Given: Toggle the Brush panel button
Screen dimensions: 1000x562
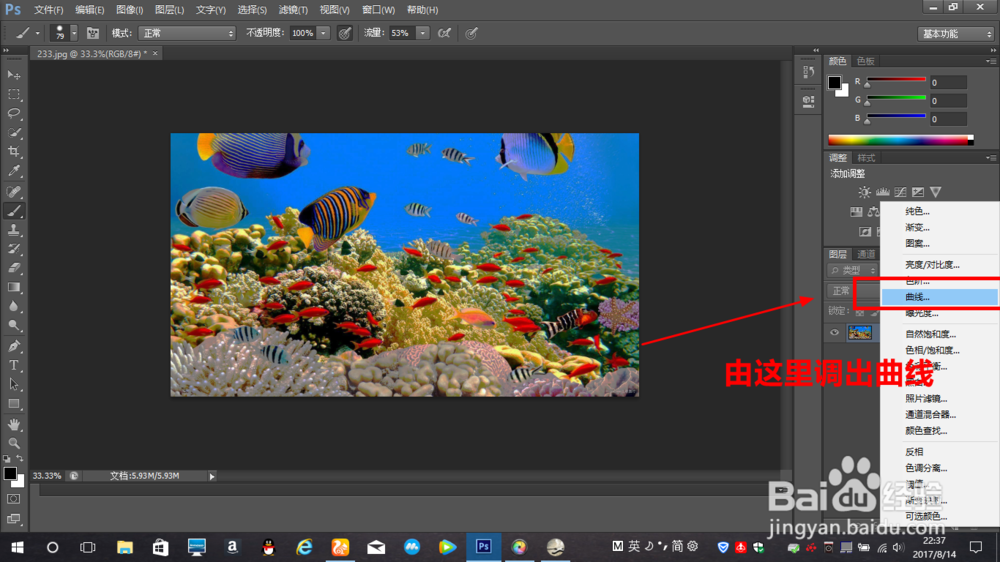Looking at the screenshot, I should 93,33.
